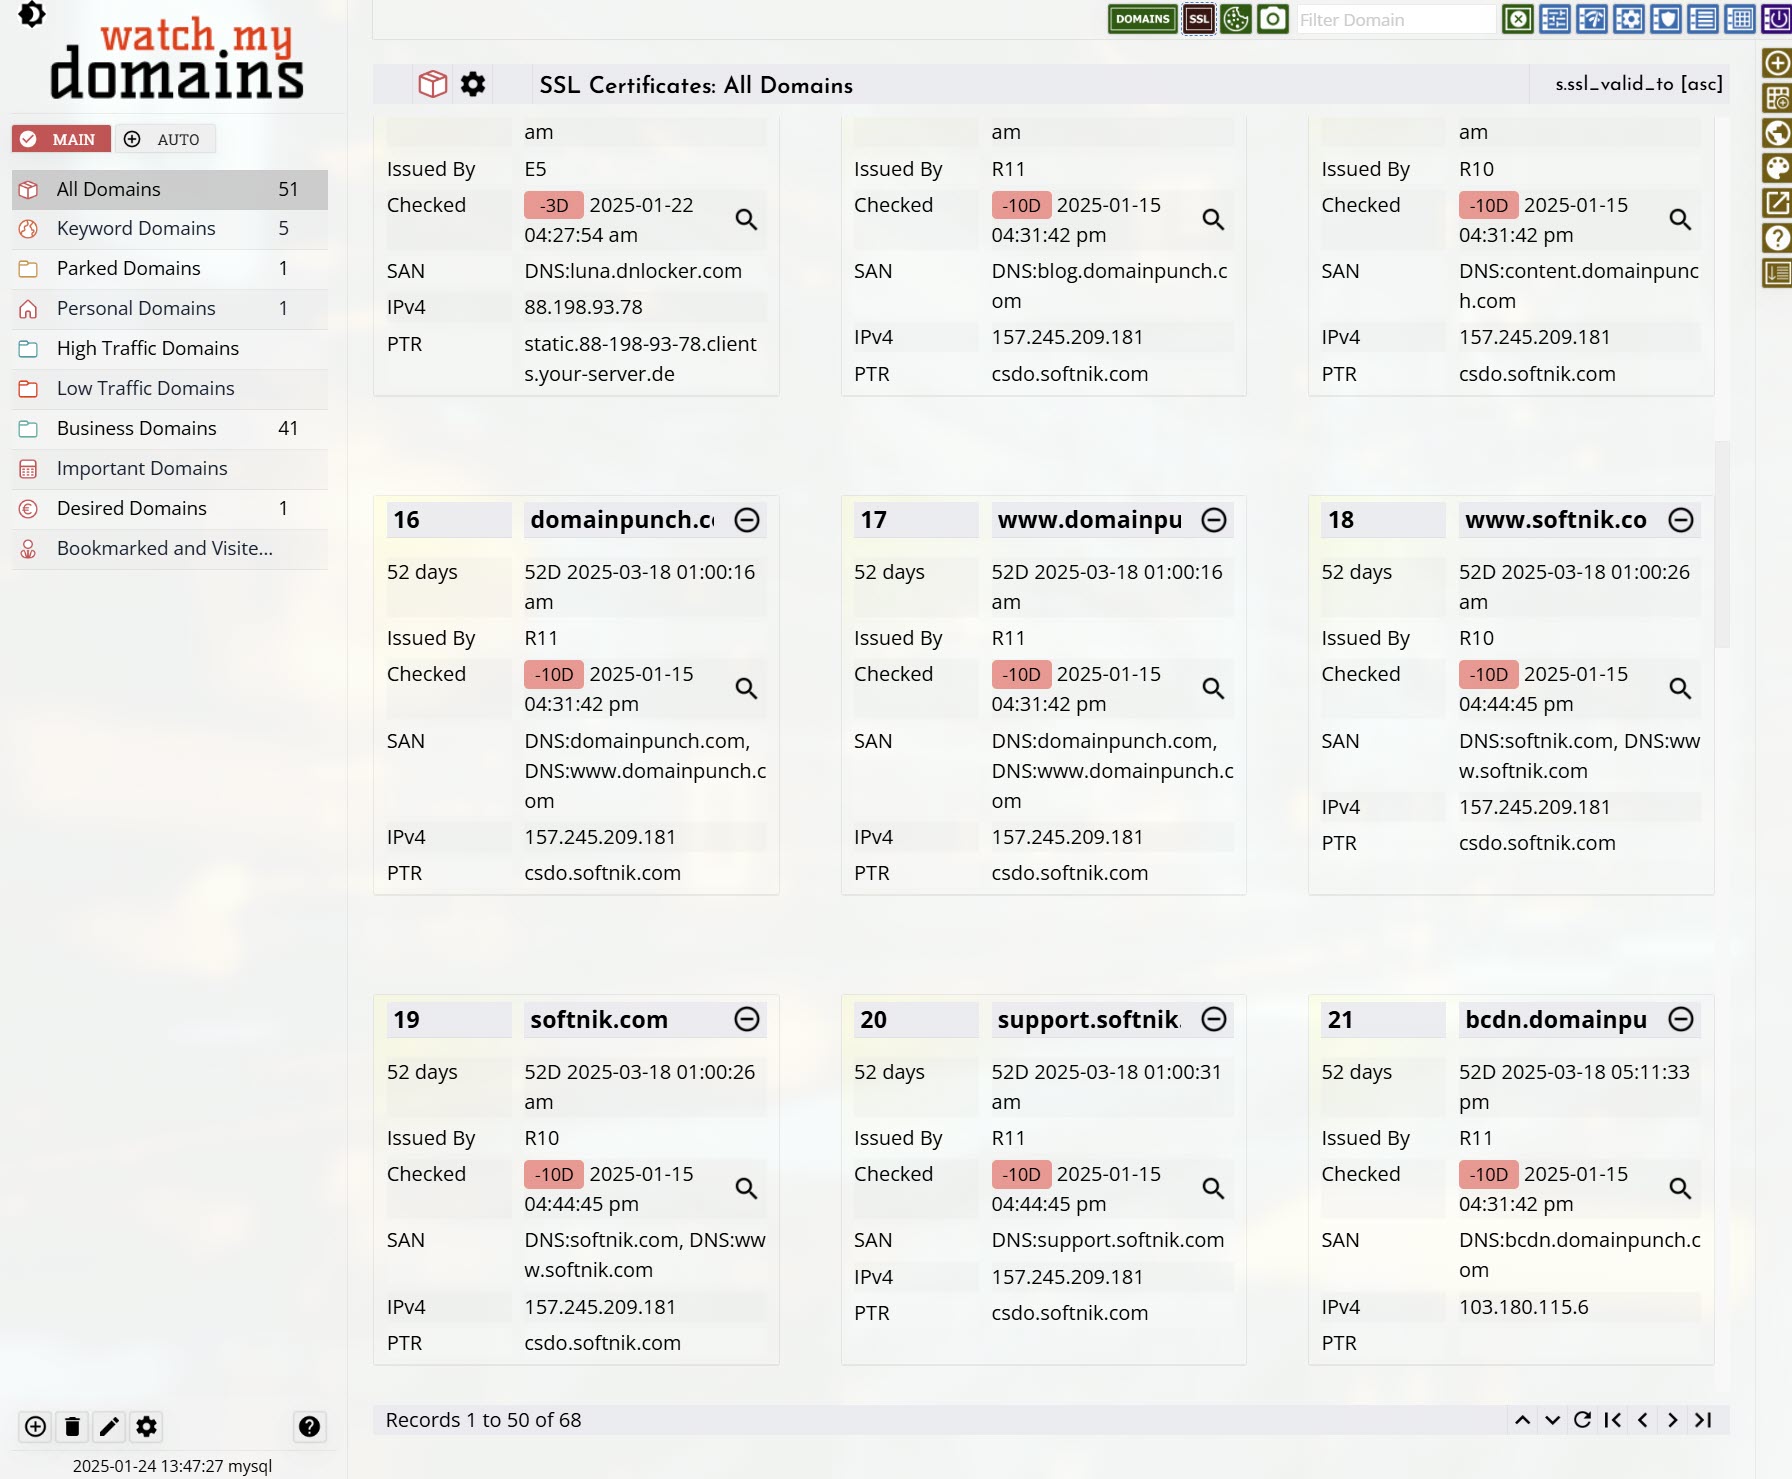Image resolution: width=1792 pixels, height=1479 pixels.
Task: Collapse card 21 bcdn.domainpunch
Action: (1681, 1019)
